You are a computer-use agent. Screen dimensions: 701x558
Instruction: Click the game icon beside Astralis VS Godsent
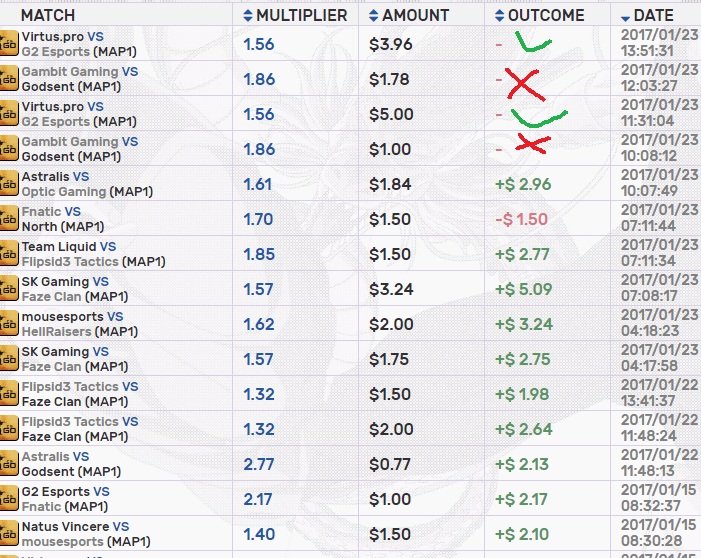point(8,463)
